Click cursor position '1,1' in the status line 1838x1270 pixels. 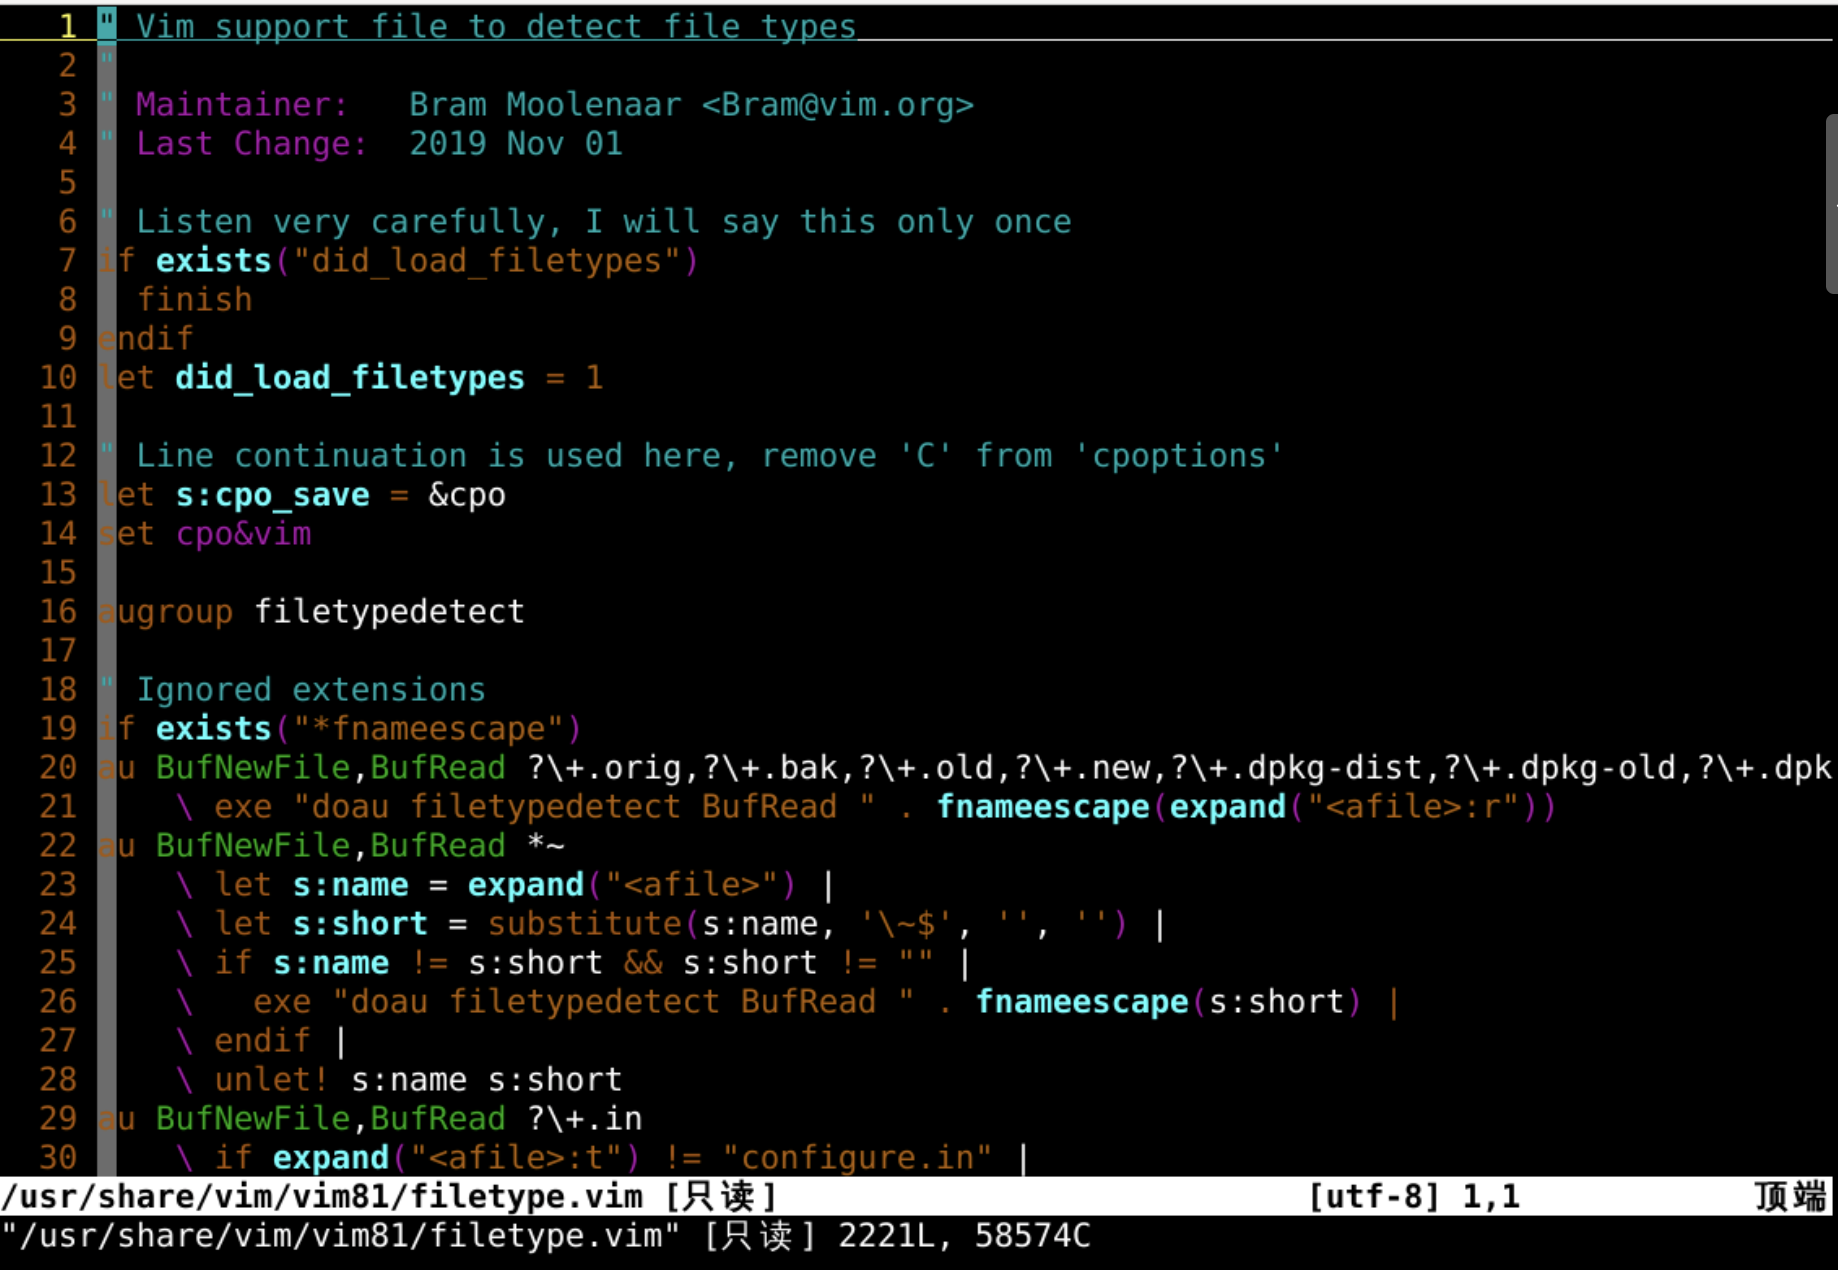point(1491,1197)
